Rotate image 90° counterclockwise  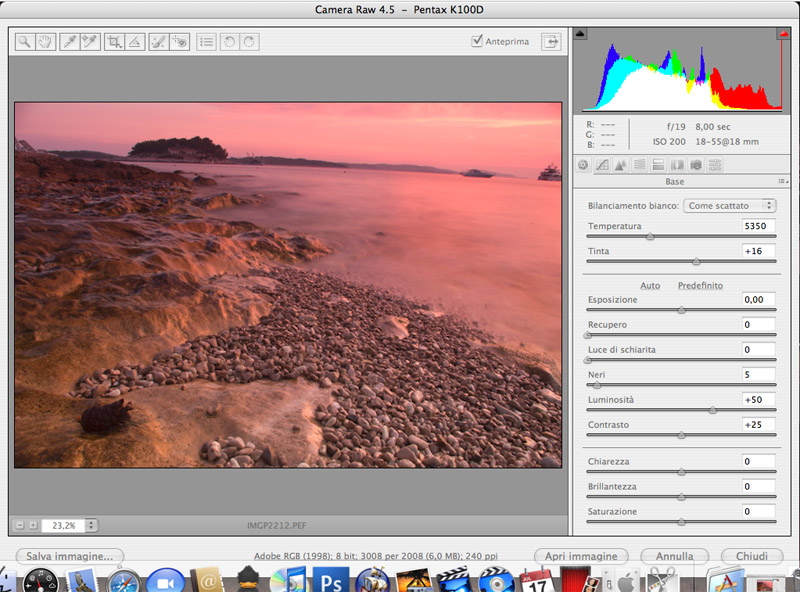[228, 42]
